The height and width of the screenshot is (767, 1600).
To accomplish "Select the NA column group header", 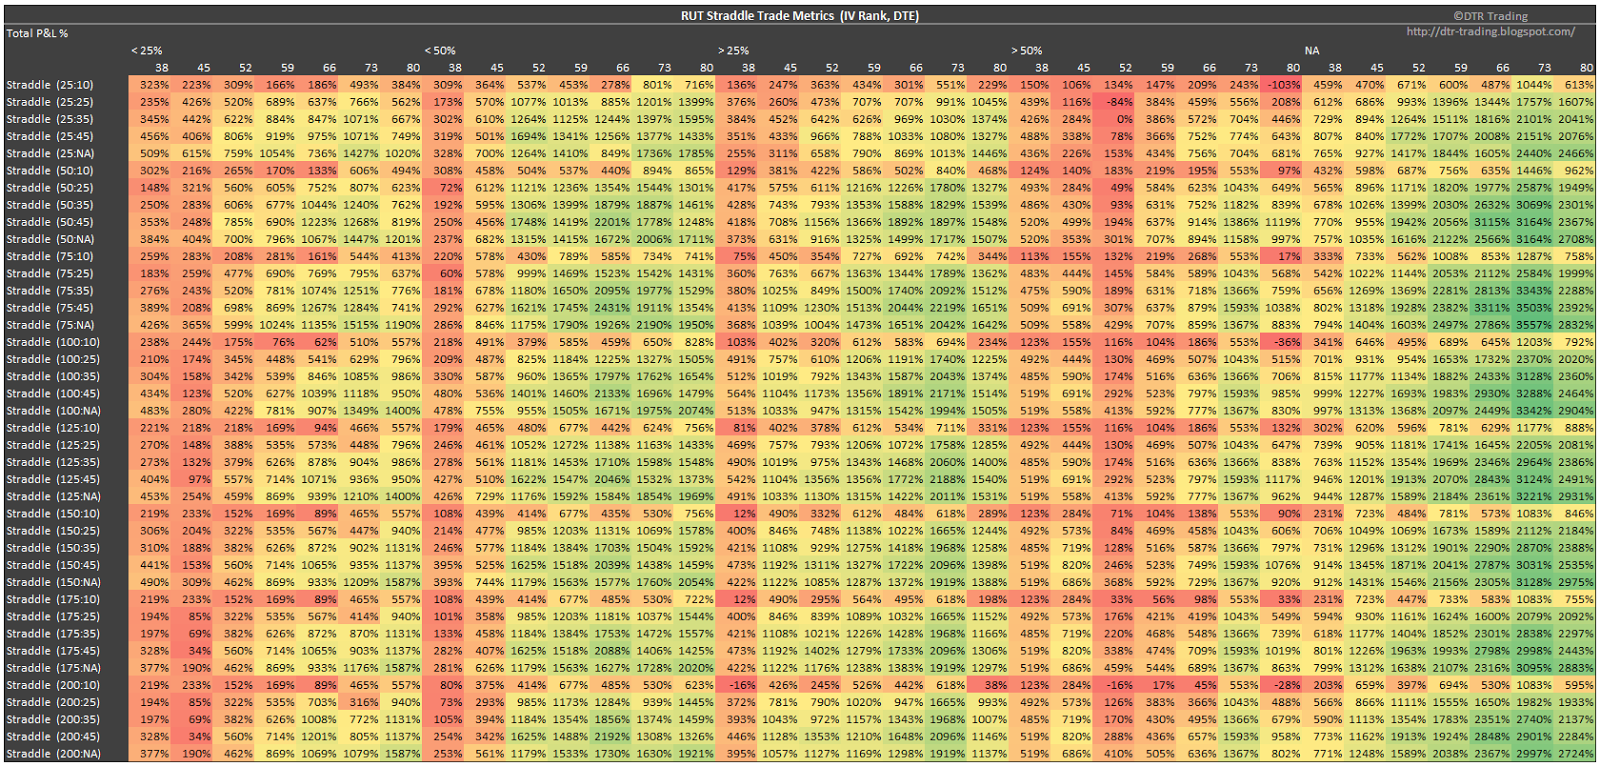I will 1312,50.
